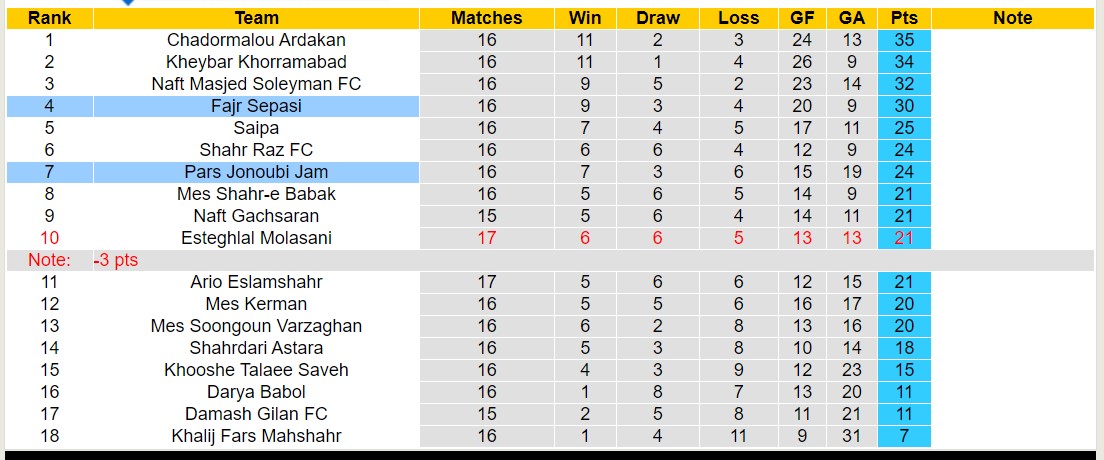Click the Esteghlal Molasani team in red

point(256,238)
